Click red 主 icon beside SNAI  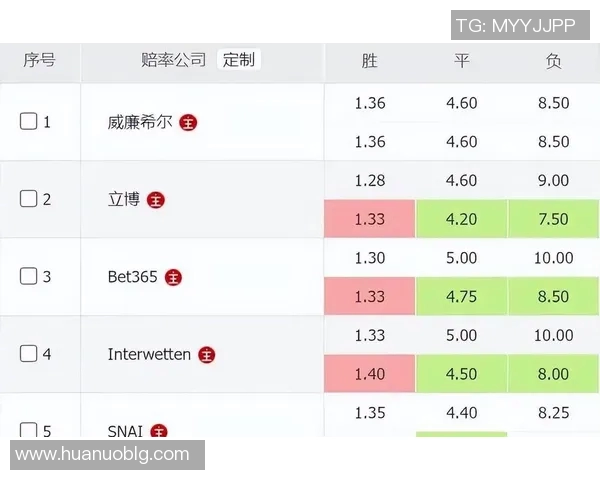click(158, 432)
